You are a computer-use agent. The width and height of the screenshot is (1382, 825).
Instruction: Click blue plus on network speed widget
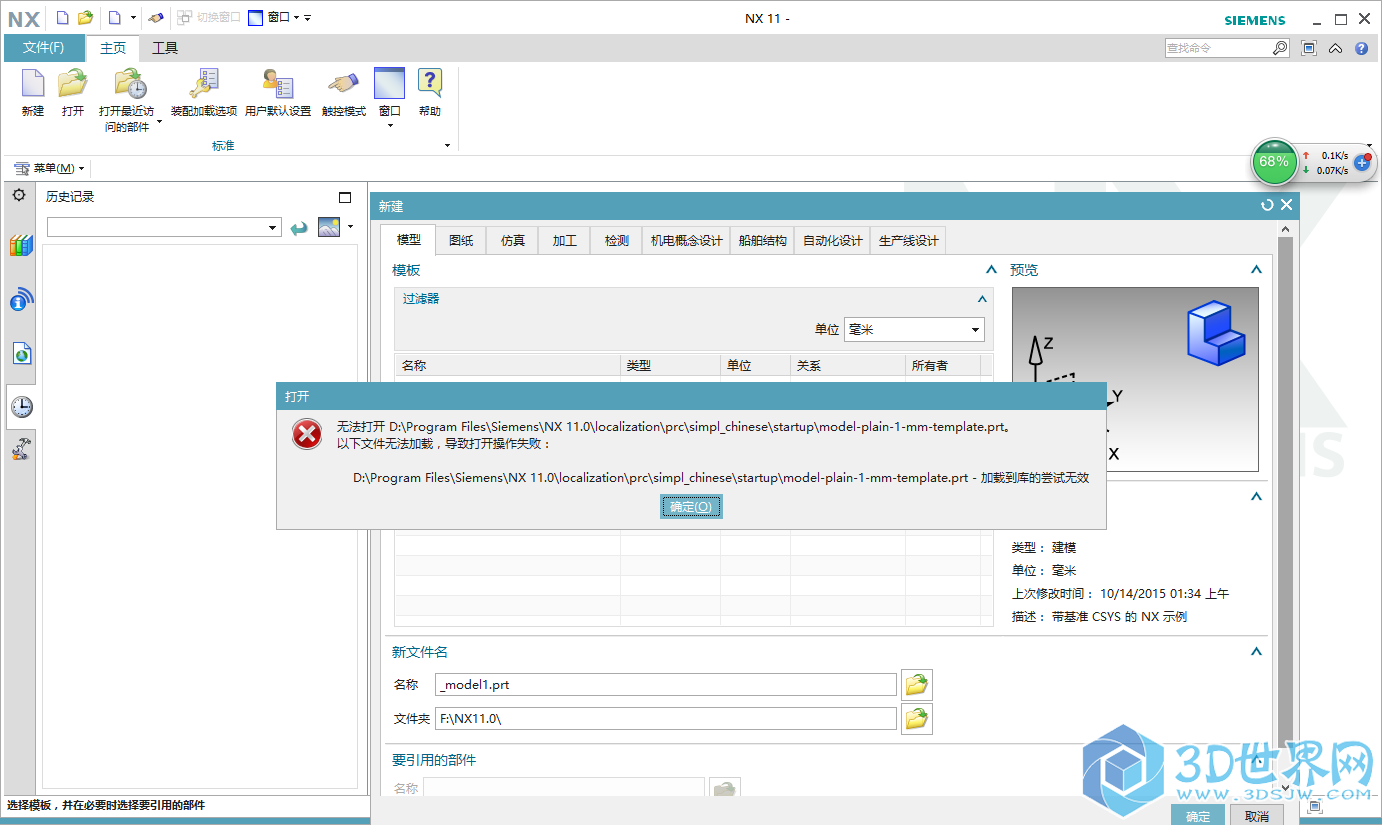(1361, 162)
